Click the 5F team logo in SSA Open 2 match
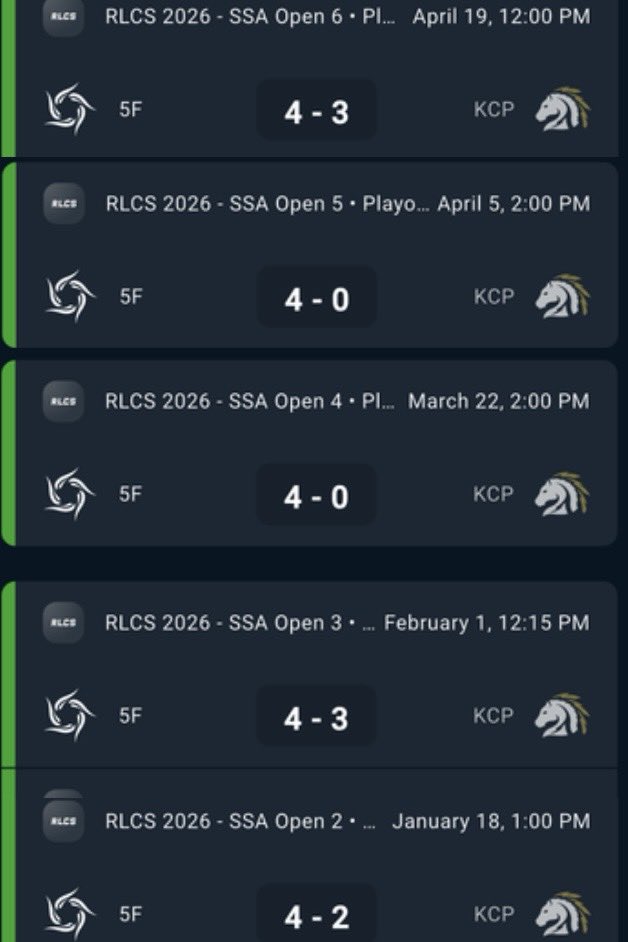 [x=70, y=914]
